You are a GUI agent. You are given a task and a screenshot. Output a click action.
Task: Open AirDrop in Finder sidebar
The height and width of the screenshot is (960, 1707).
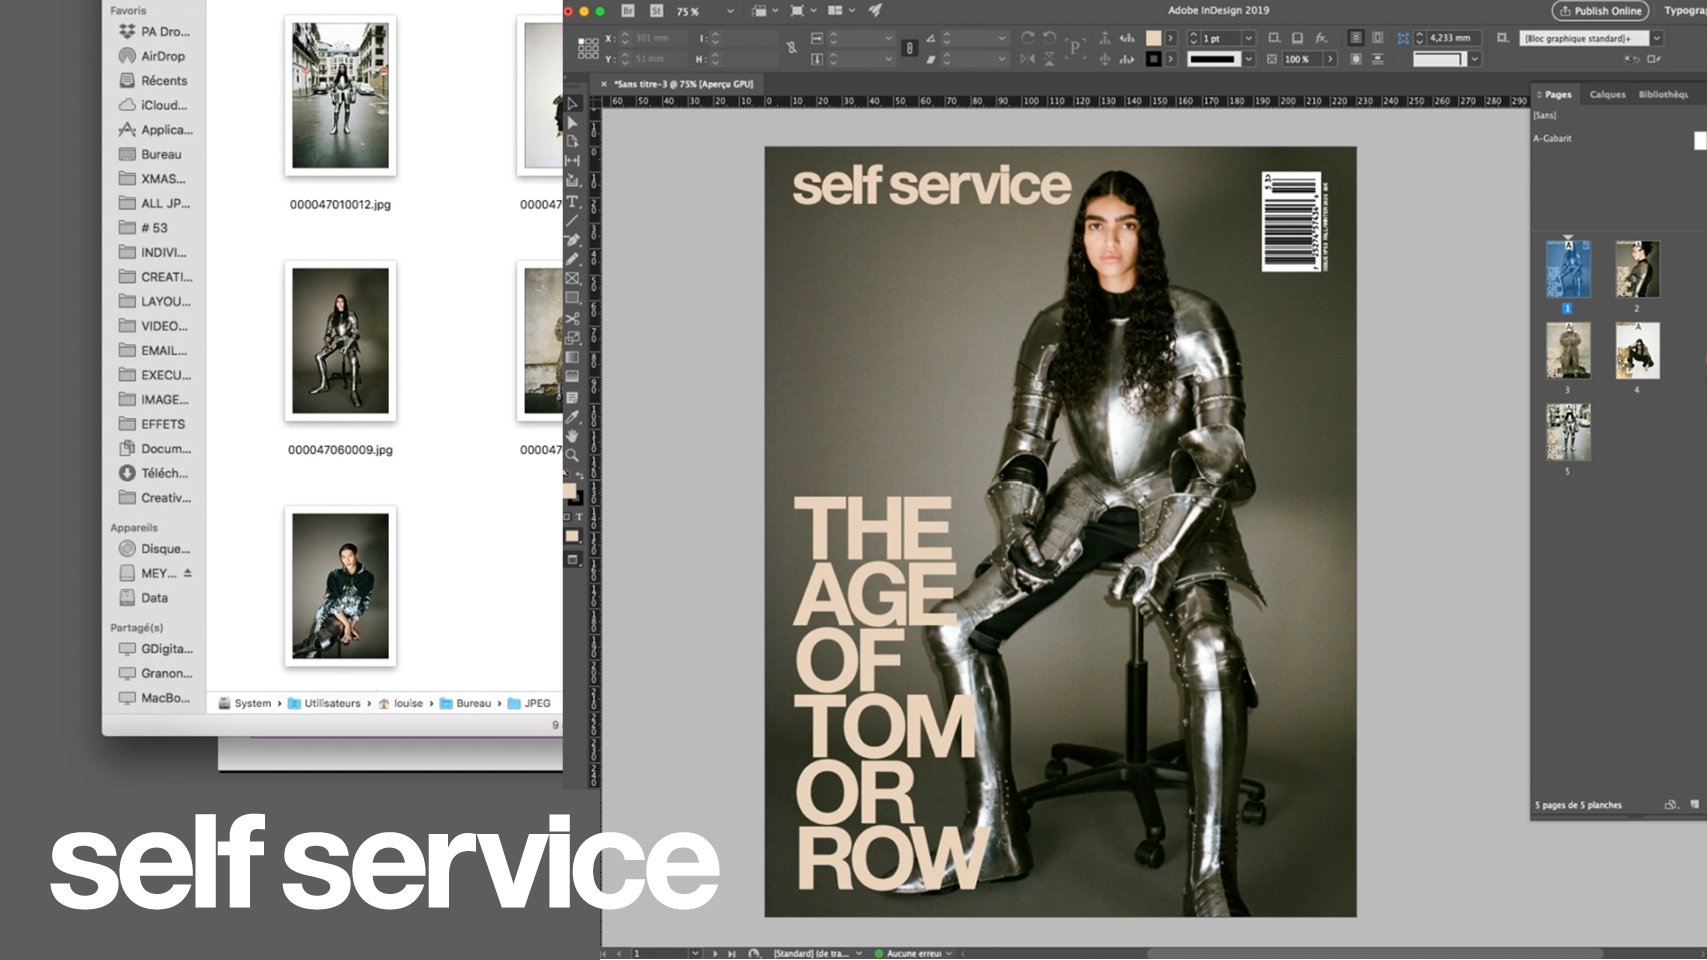(x=162, y=56)
